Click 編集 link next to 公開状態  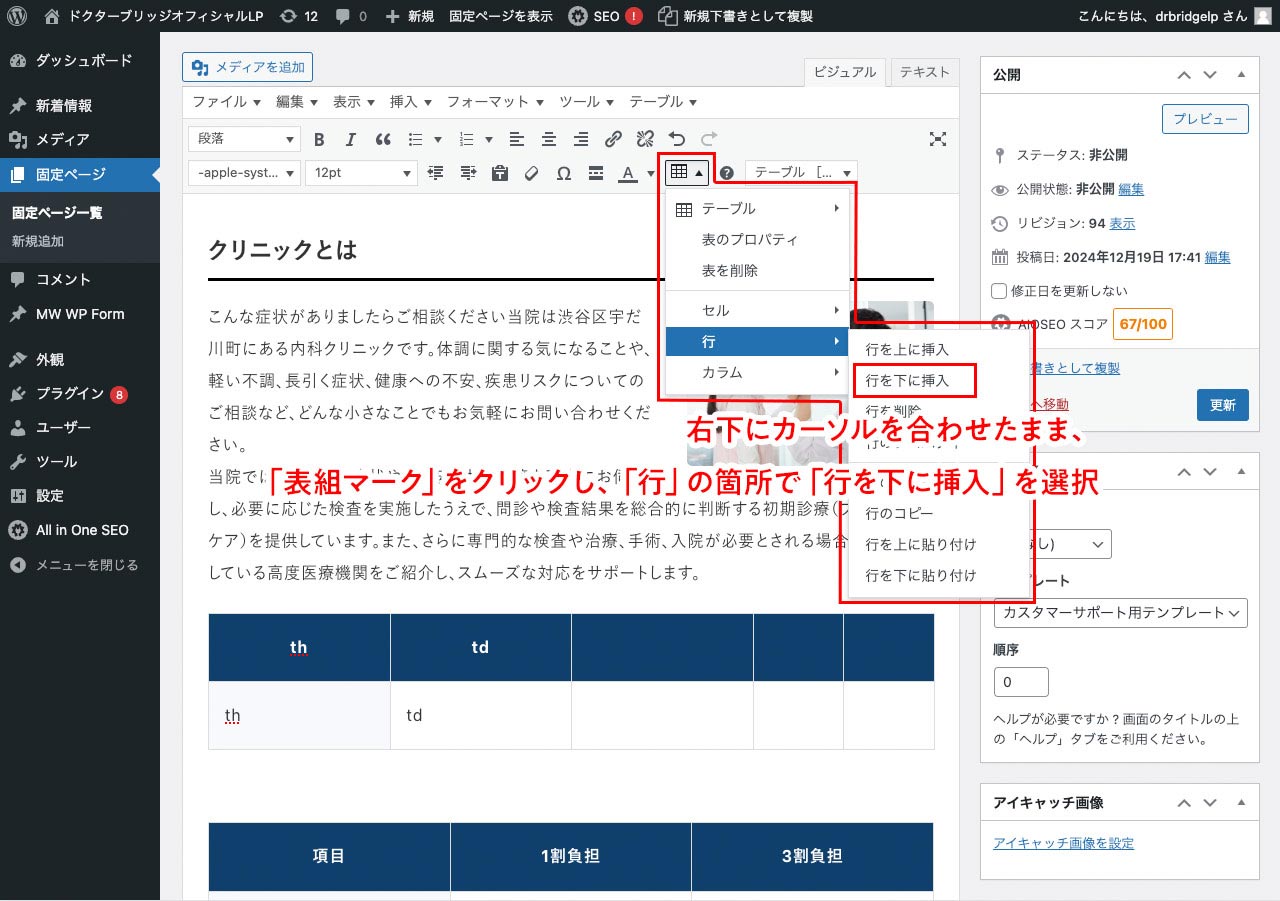click(x=1131, y=189)
